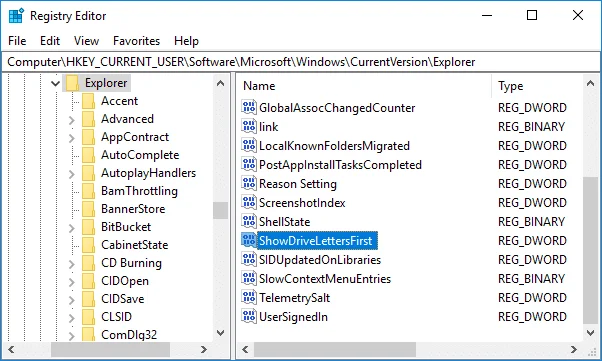Open the Help menu
The image size is (602, 361).
pos(186,41)
